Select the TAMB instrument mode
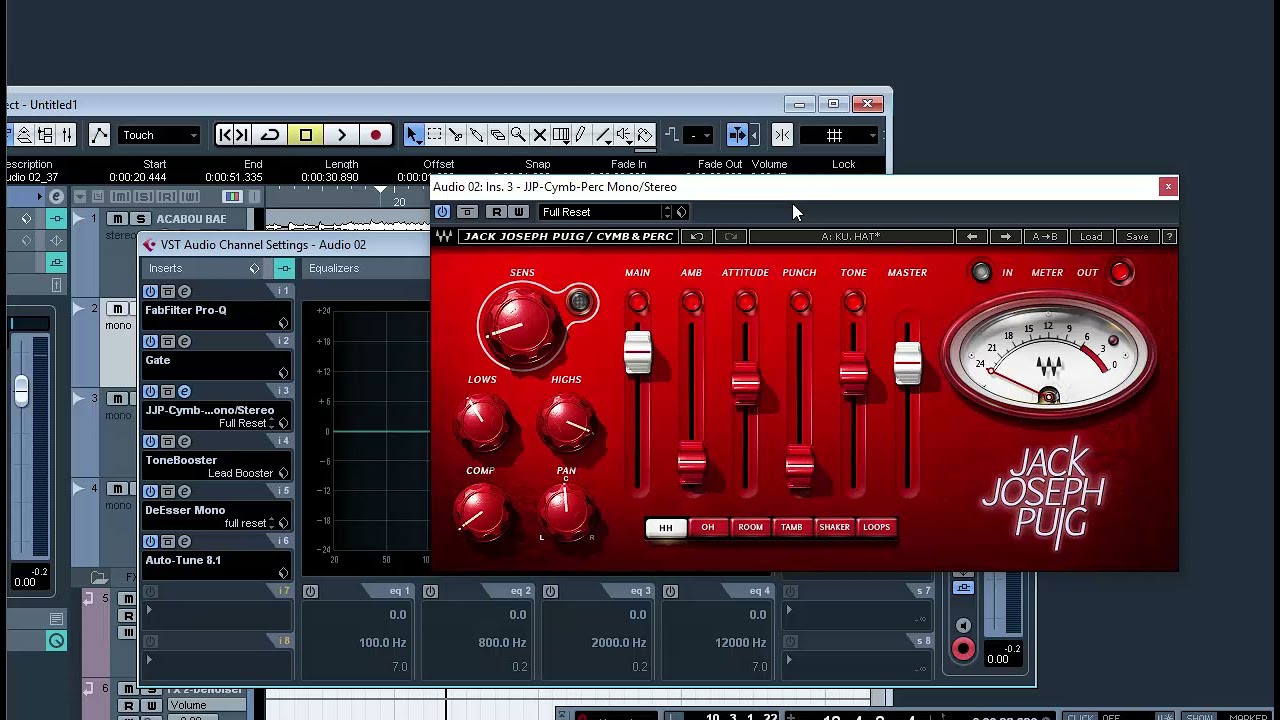Image resolution: width=1280 pixels, height=720 pixels. point(791,527)
